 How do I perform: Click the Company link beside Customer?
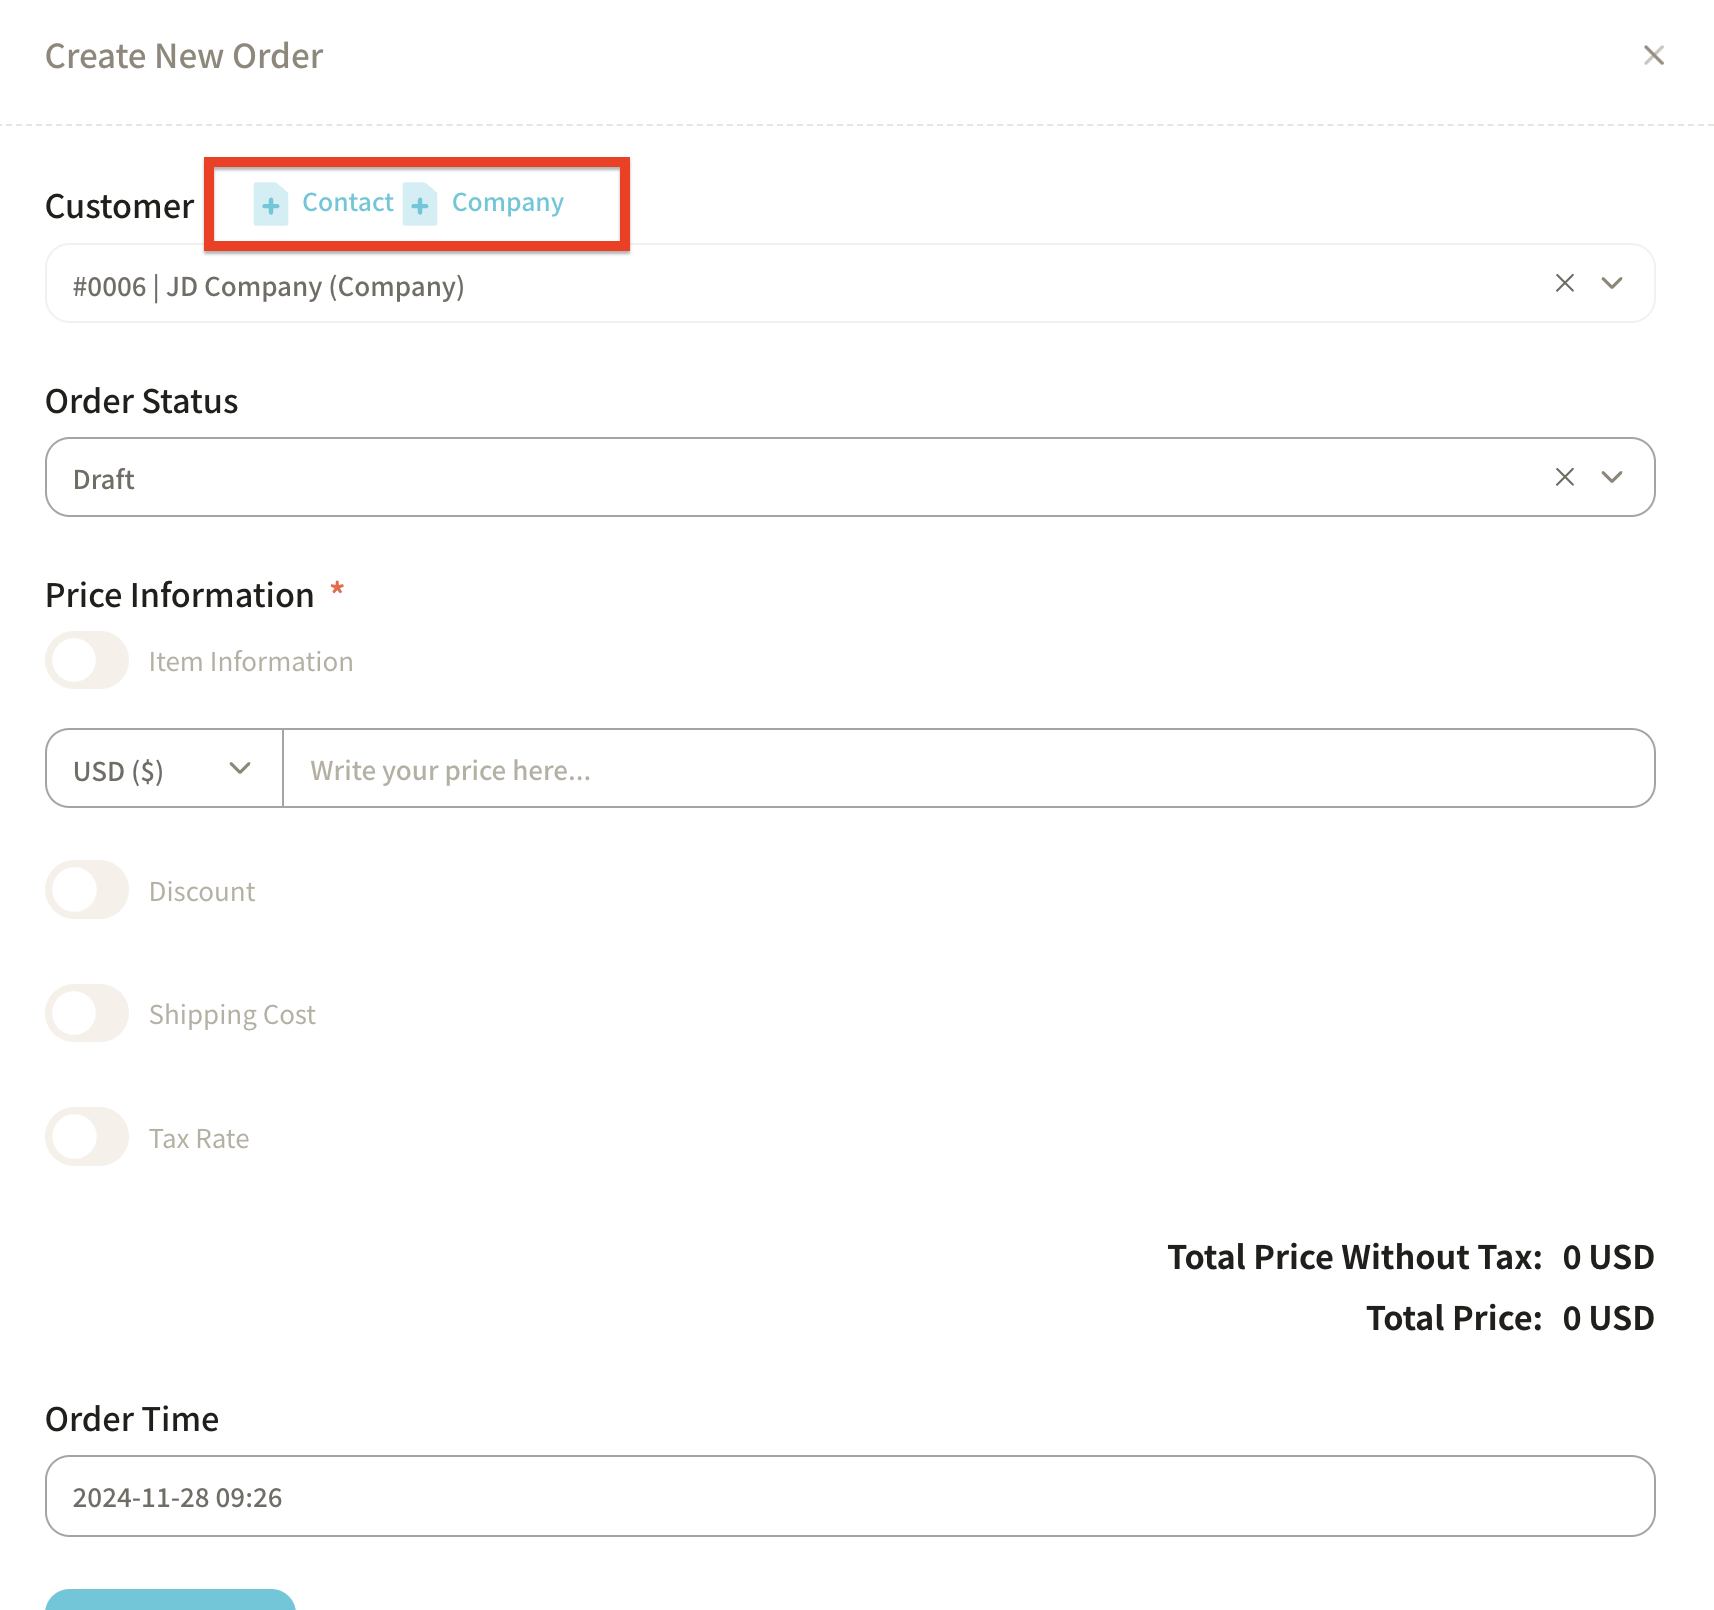point(507,203)
